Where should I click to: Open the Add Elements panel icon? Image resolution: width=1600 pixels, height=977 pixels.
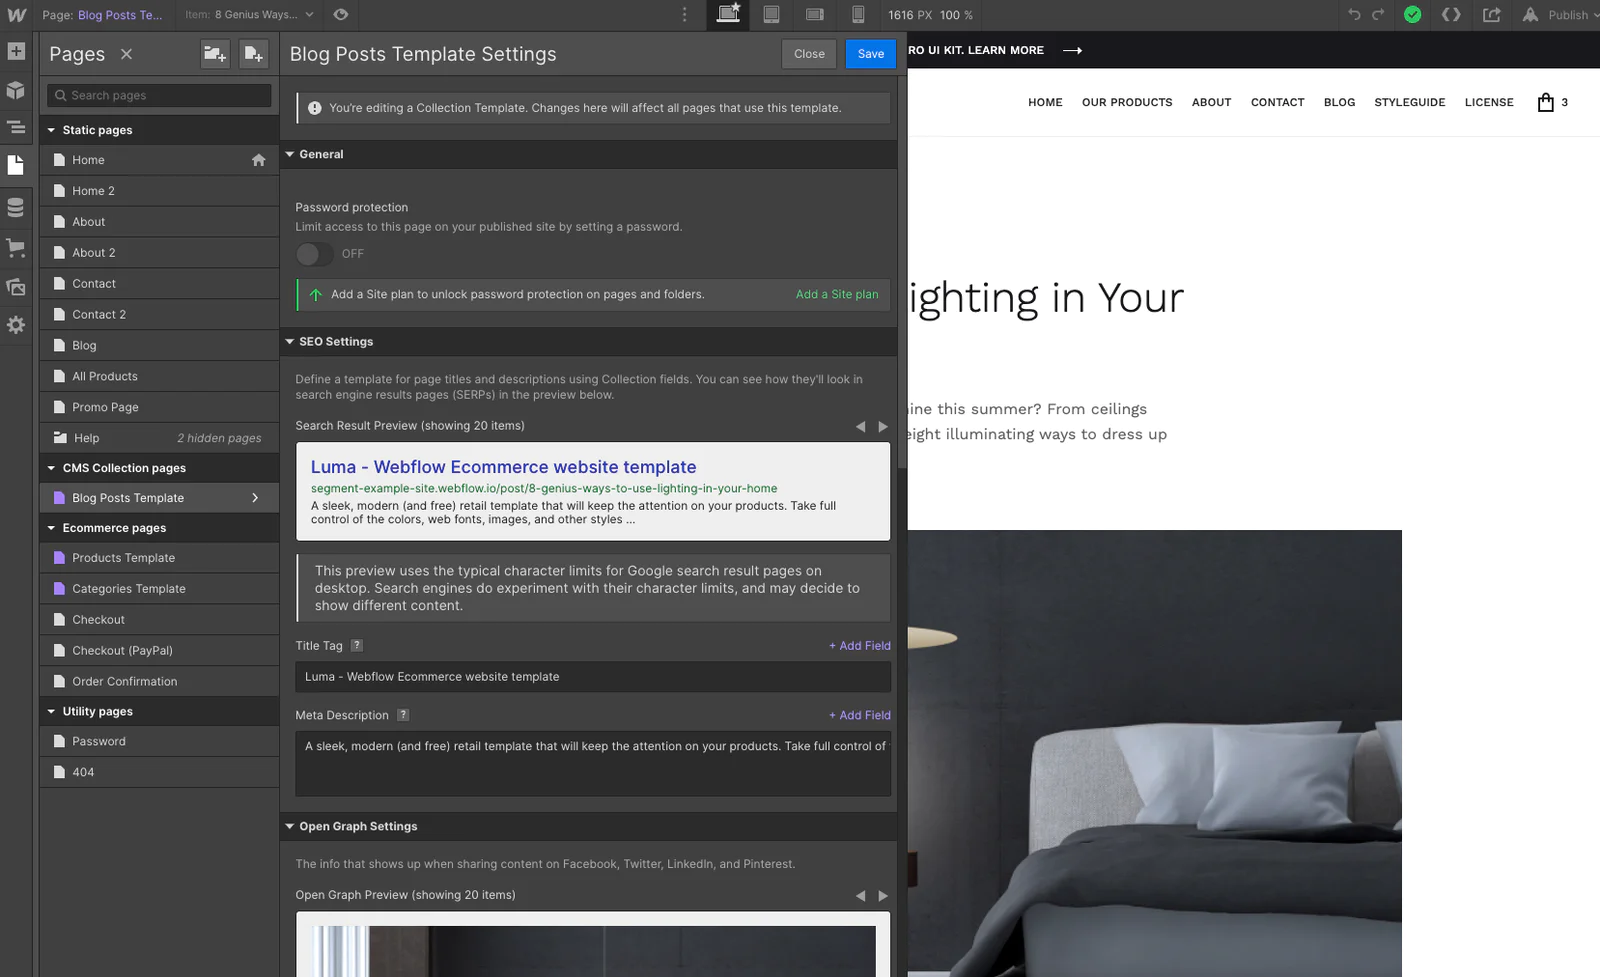click(x=16, y=51)
